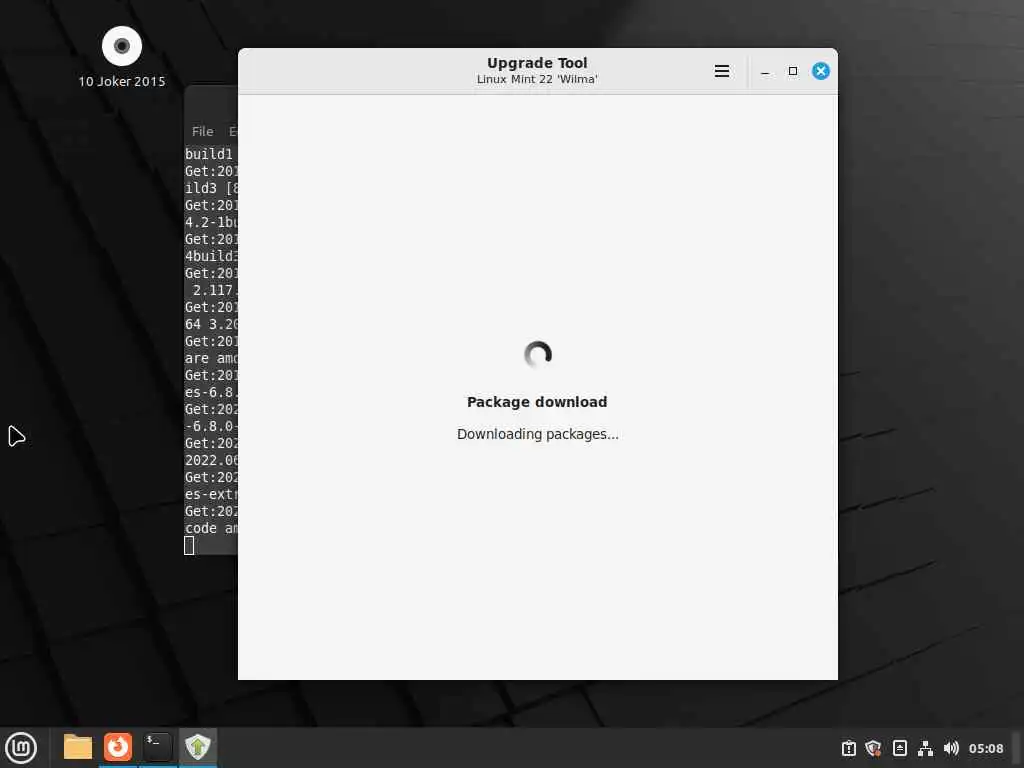Click the '2022.06' line in the terminal window
Viewport: 1024px width, 768px height.
coord(212,460)
